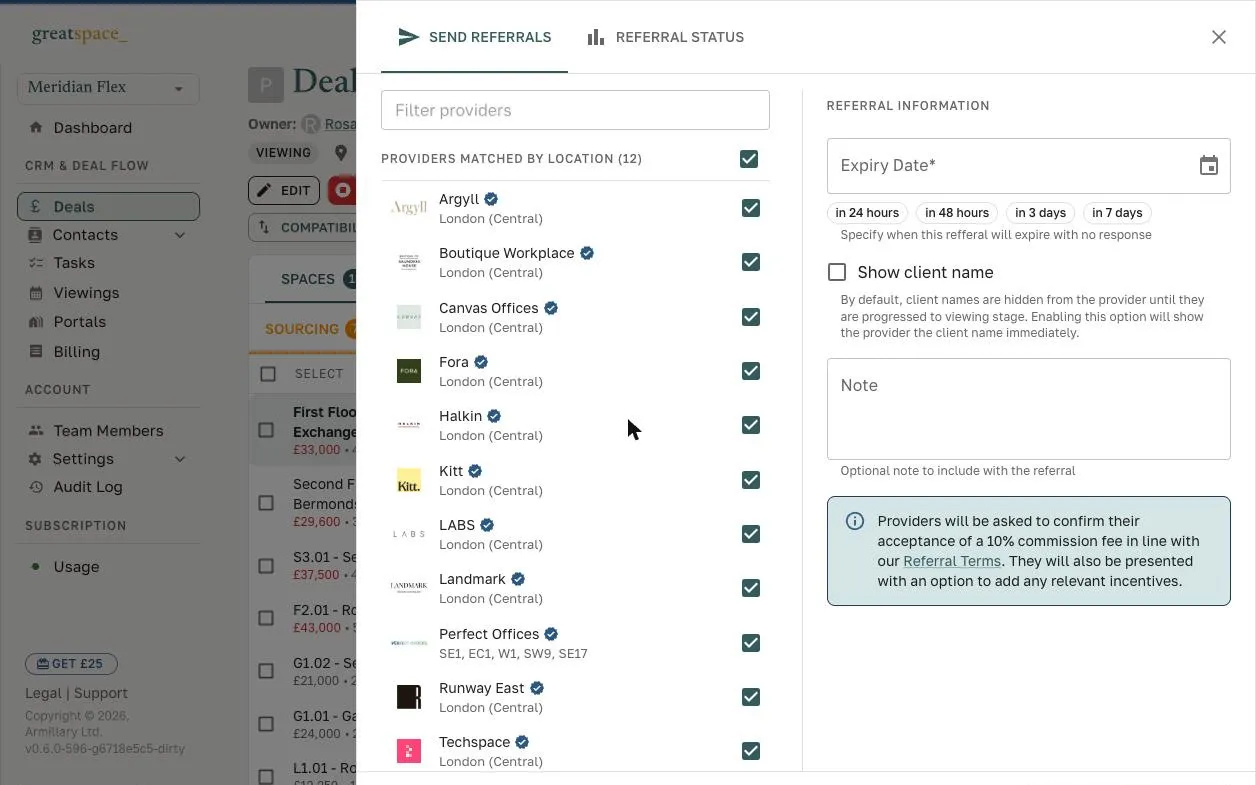Click the Audit Log history icon
Image resolution: width=1256 pixels, height=785 pixels.
(x=36, y=487)
